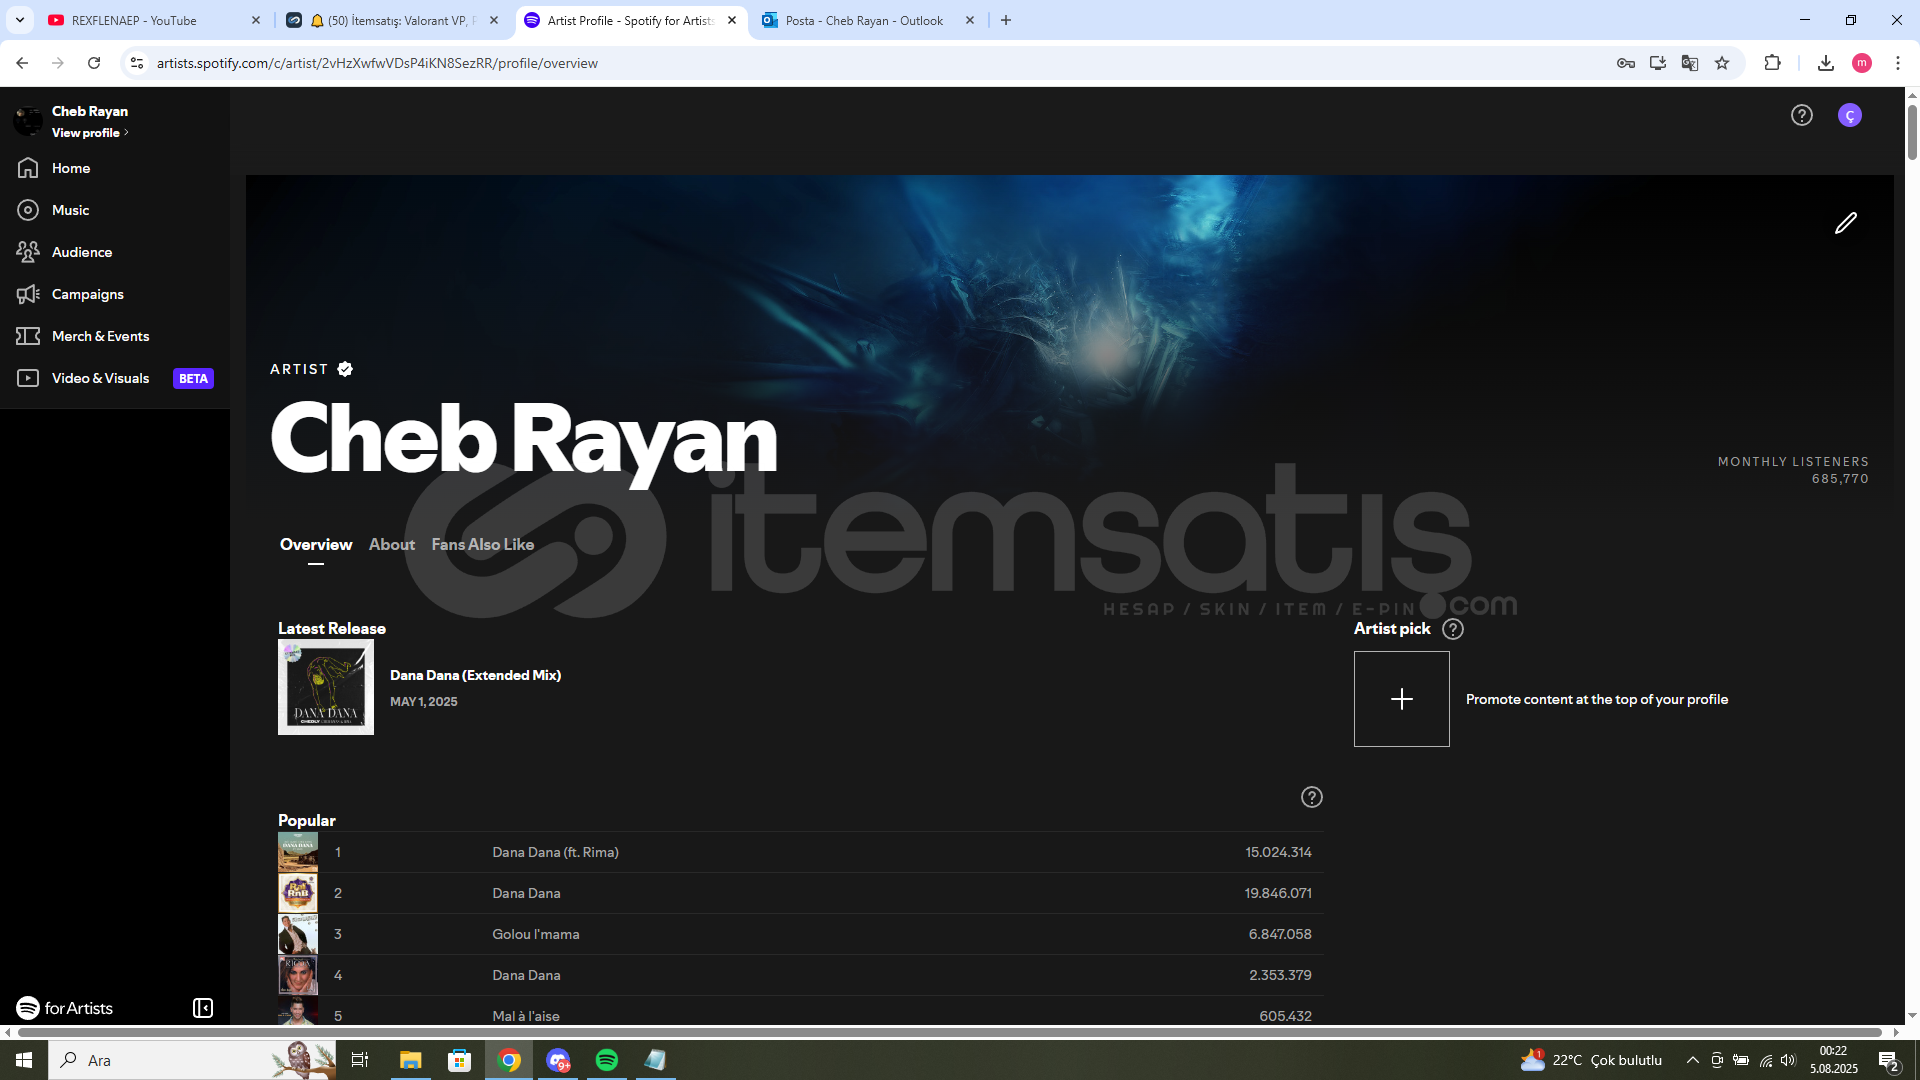Viewport: 1920px width, 1080px height.
Task: Open Chrome three-dot menu
Action: [1898, 63]
